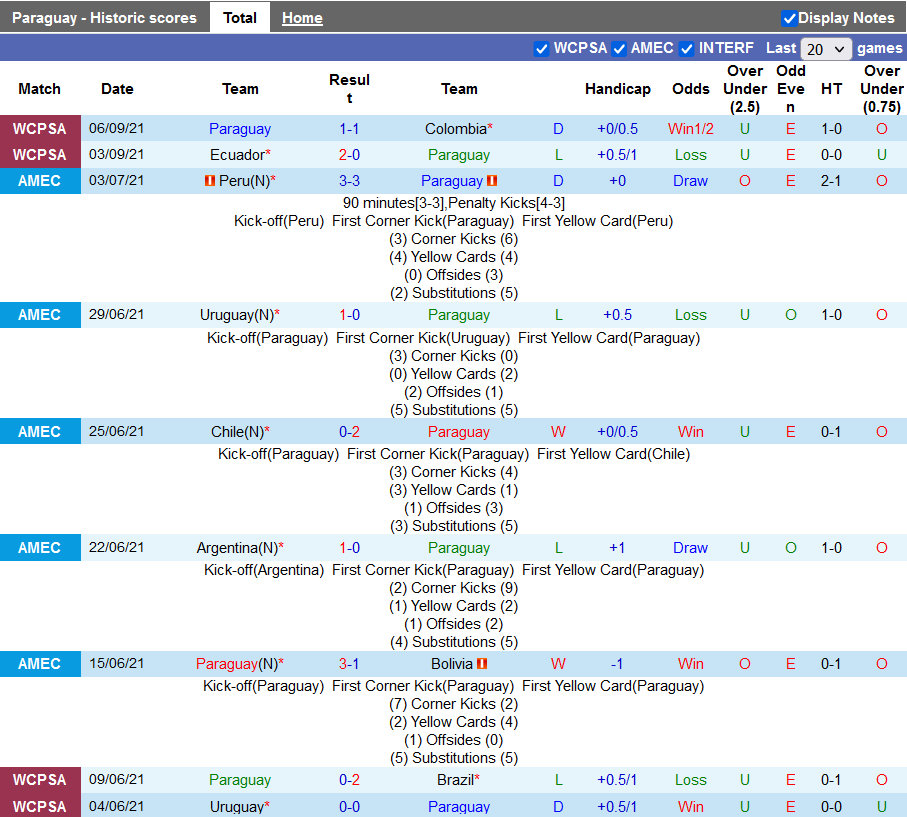Open the Last 20 games dropdown

point(826,49)
